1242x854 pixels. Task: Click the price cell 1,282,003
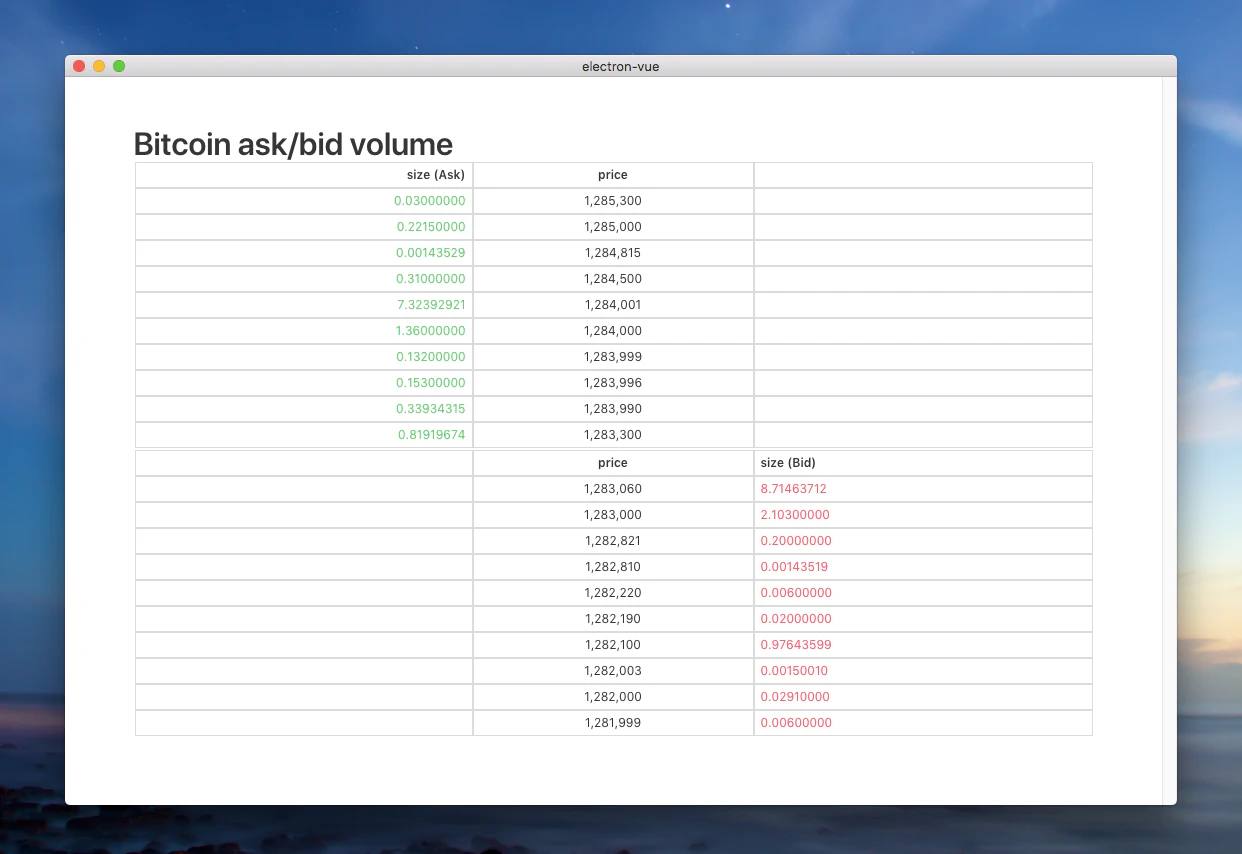click(x=613, y=671)
